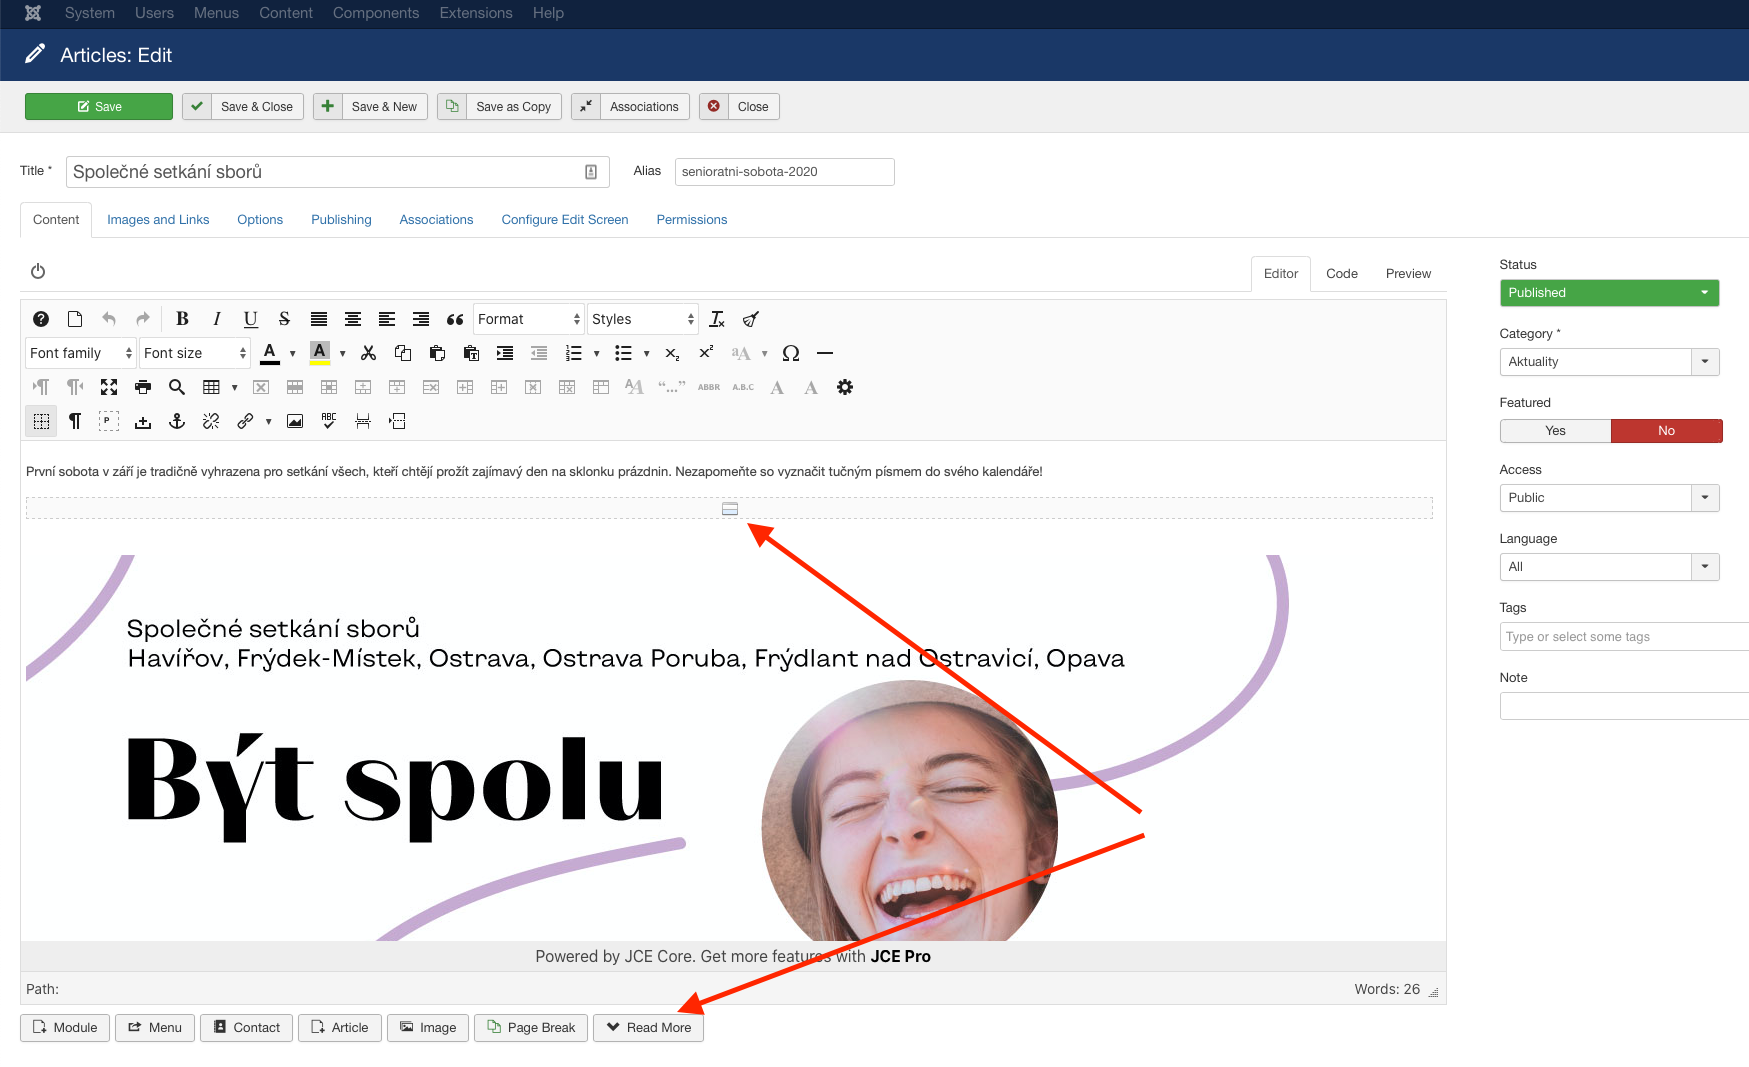This screenshot has height=1067, width=1749.
Task: Toggle visual blocks display icon
Action: point(41,421)
